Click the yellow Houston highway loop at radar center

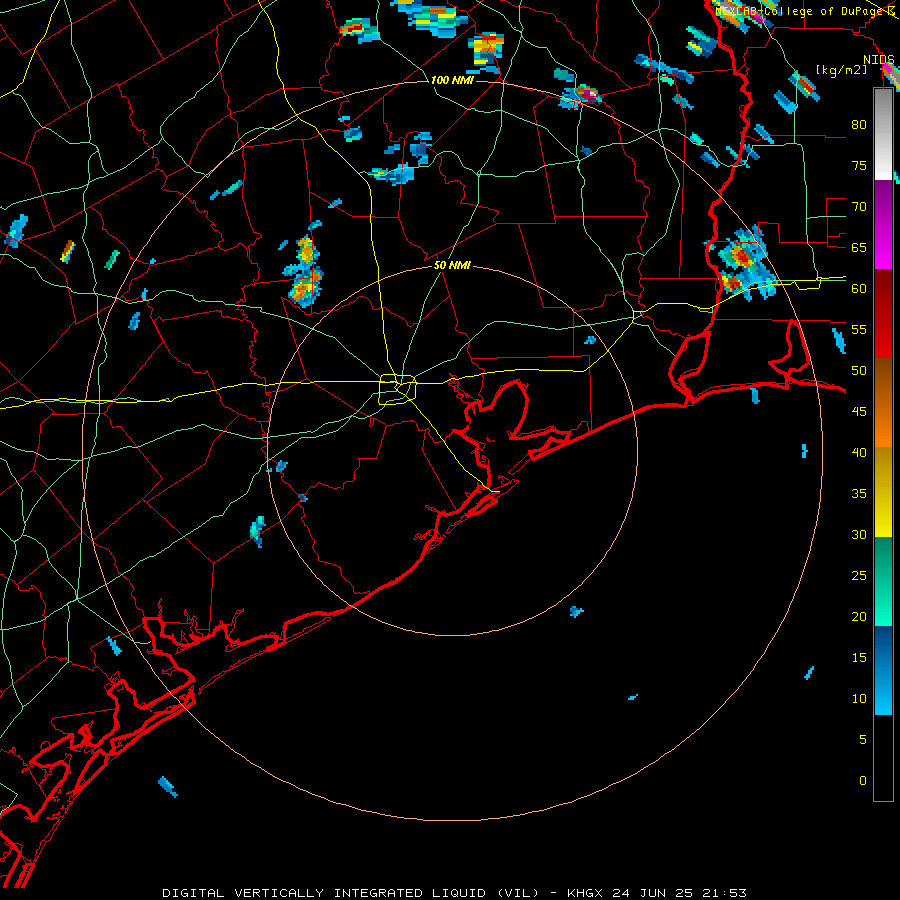click(398, 389)
